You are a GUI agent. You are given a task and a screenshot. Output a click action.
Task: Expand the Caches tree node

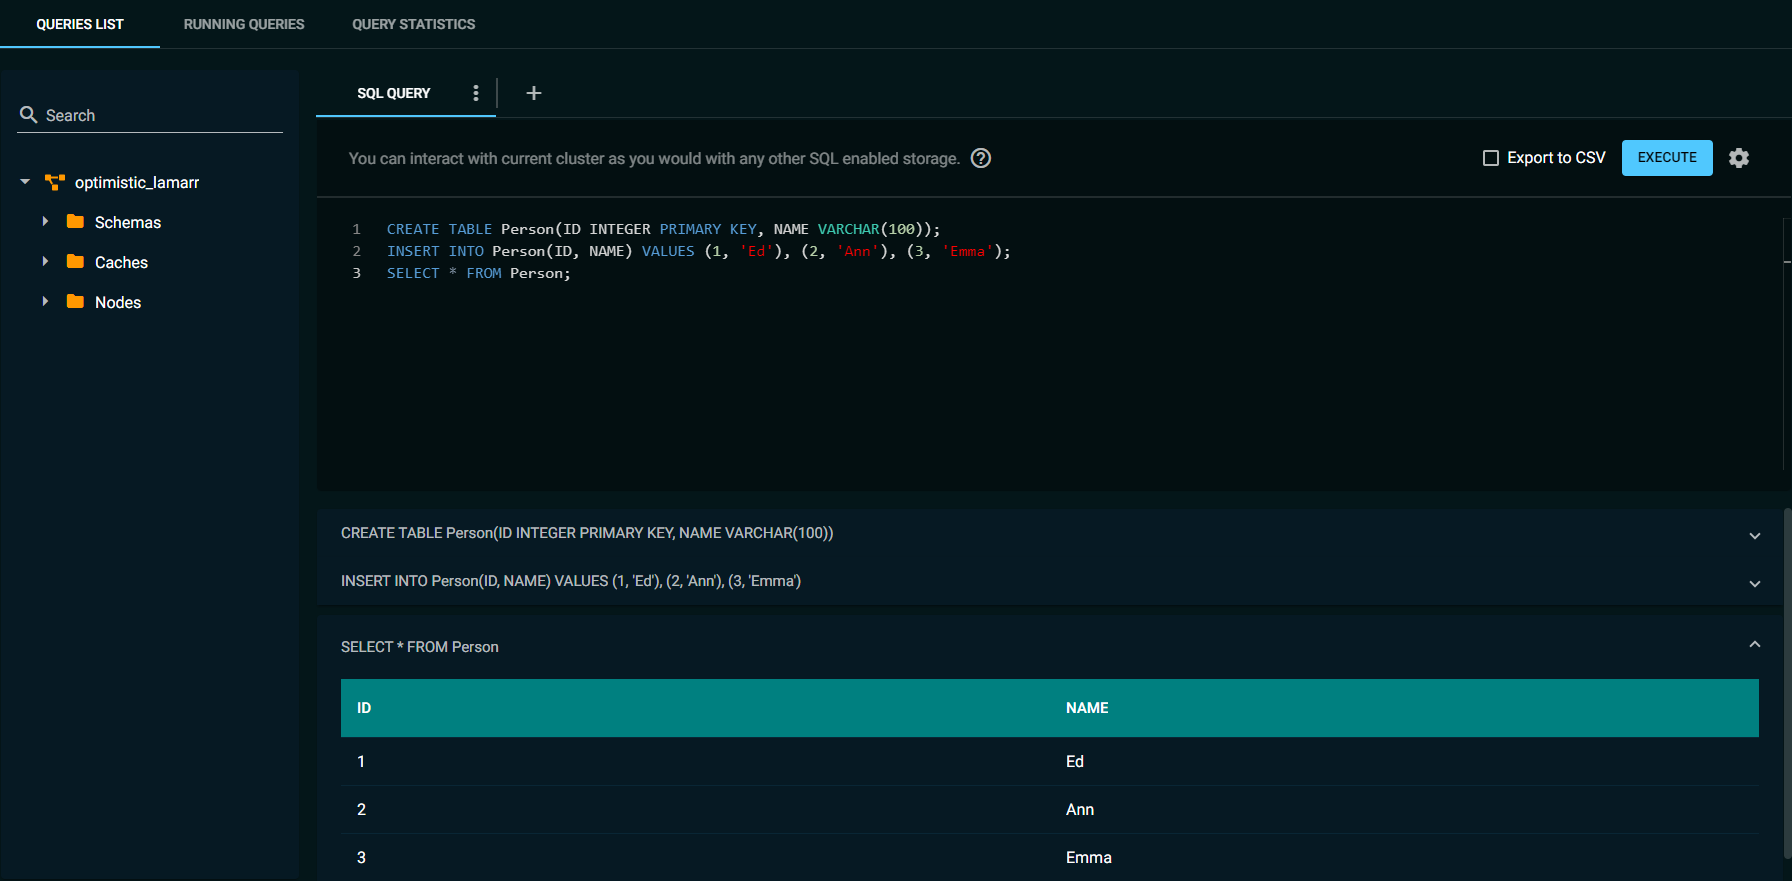point(45,261)
